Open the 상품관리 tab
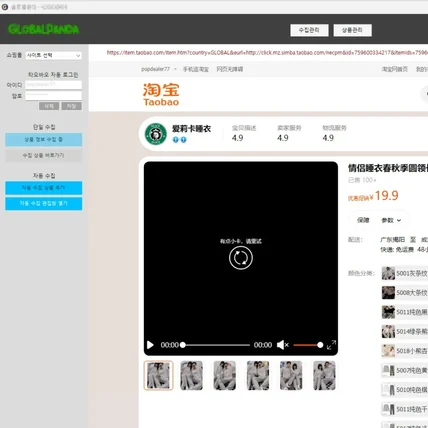The width and height of the screenshot is (428, 428). [352, 30]
